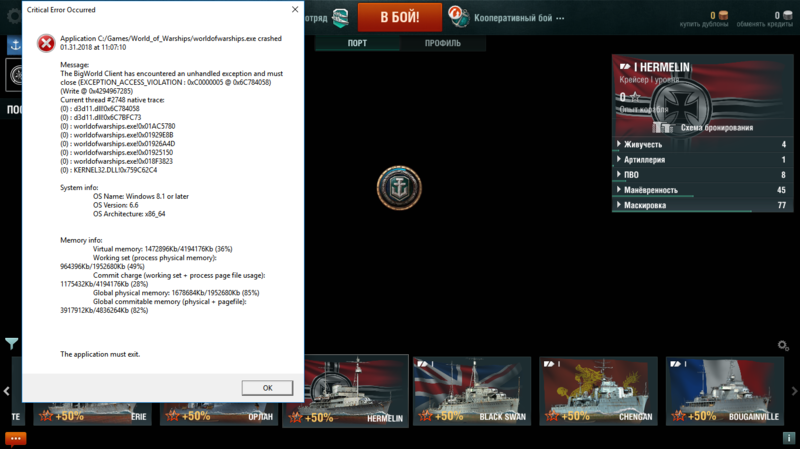Click the doubloons coin icon
Screen dimensions: 800x449
click(723, 15)
